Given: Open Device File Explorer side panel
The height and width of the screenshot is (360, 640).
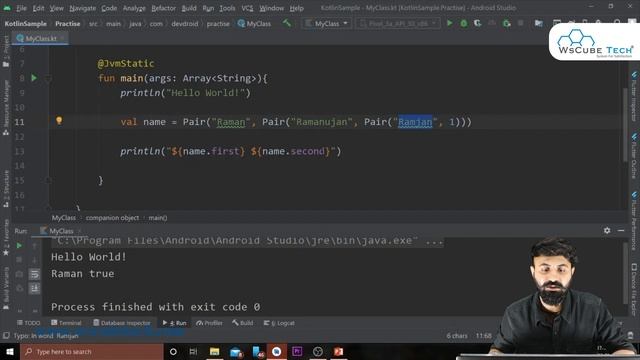Looking at the screenshot, I should [634, 289].
